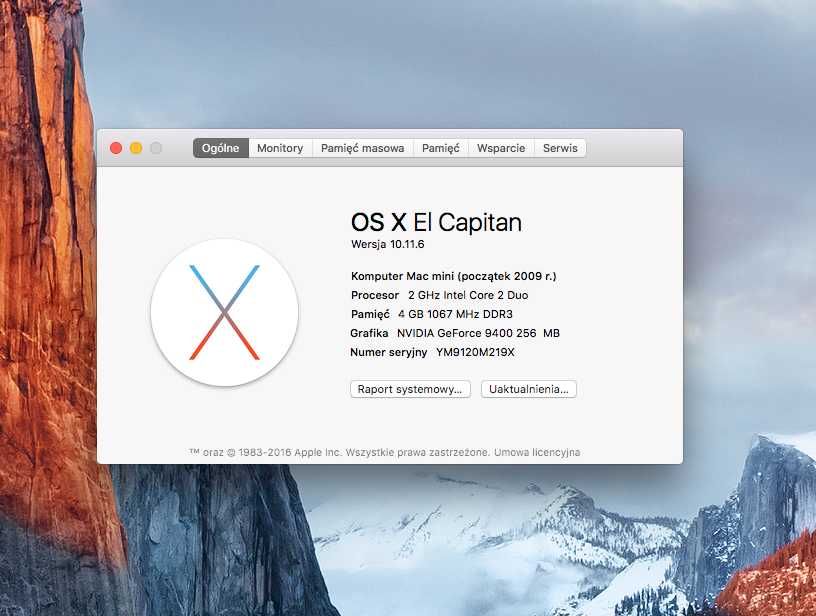
Task: Click the OS X El Capitan heading
Action: pyautogui.click(x=436, y=223)
